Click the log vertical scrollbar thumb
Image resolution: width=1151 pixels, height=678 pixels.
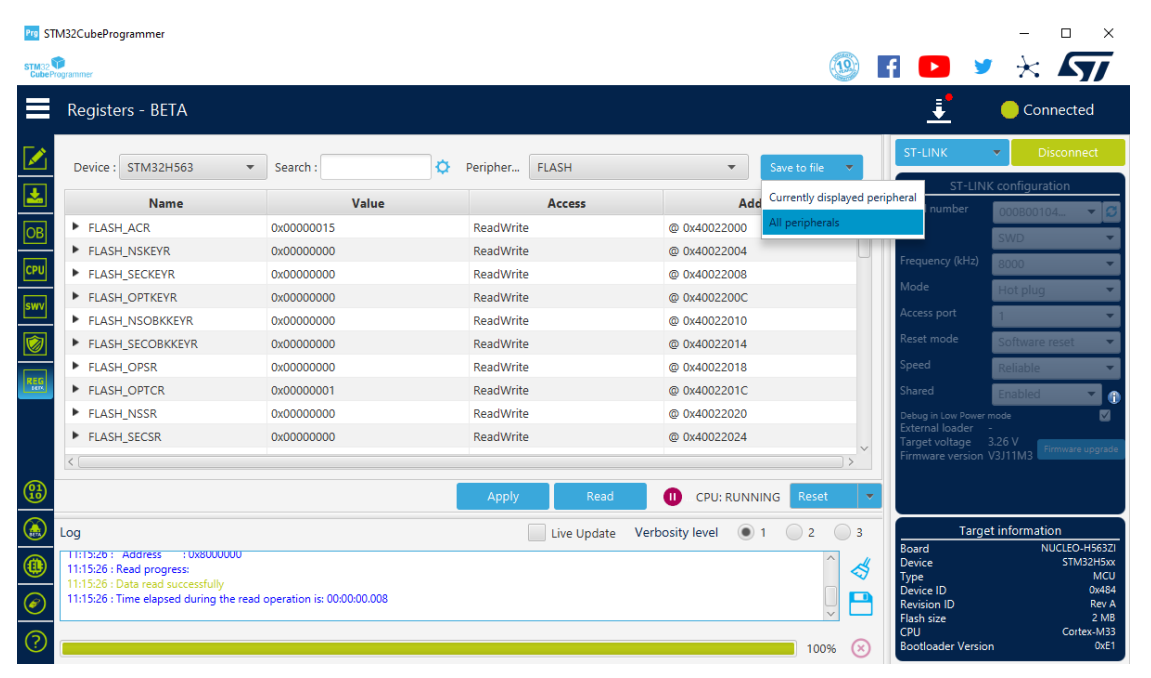pyautogui.click(x=831, y=594)
